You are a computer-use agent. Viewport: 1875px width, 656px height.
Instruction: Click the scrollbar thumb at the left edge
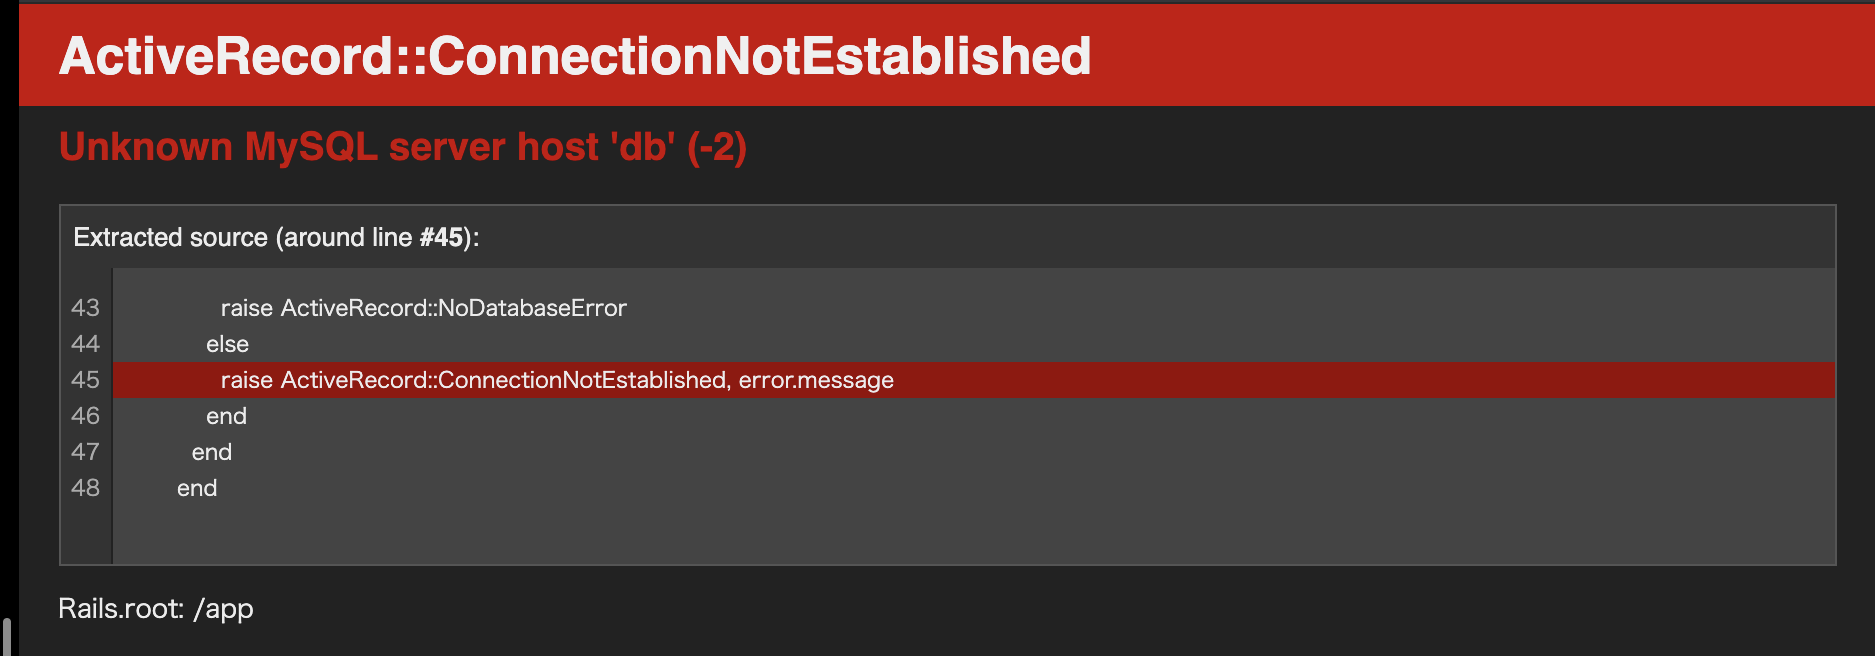(x=6, y=637)
